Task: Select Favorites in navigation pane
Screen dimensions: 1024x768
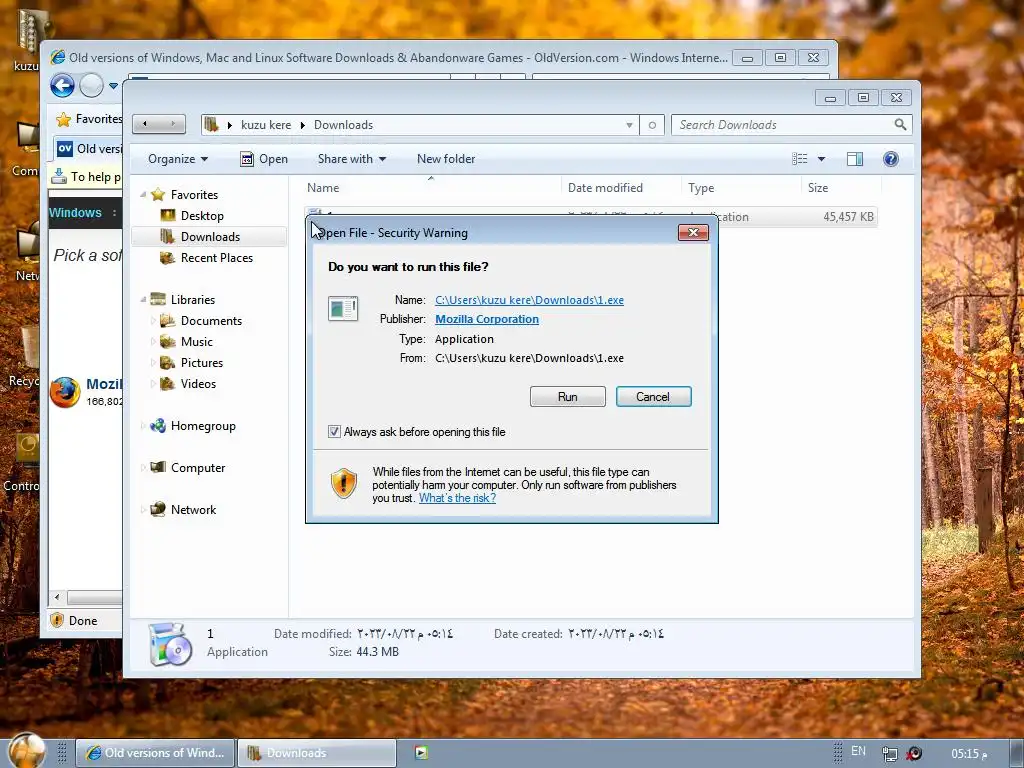Action: [x=194, y=195]
